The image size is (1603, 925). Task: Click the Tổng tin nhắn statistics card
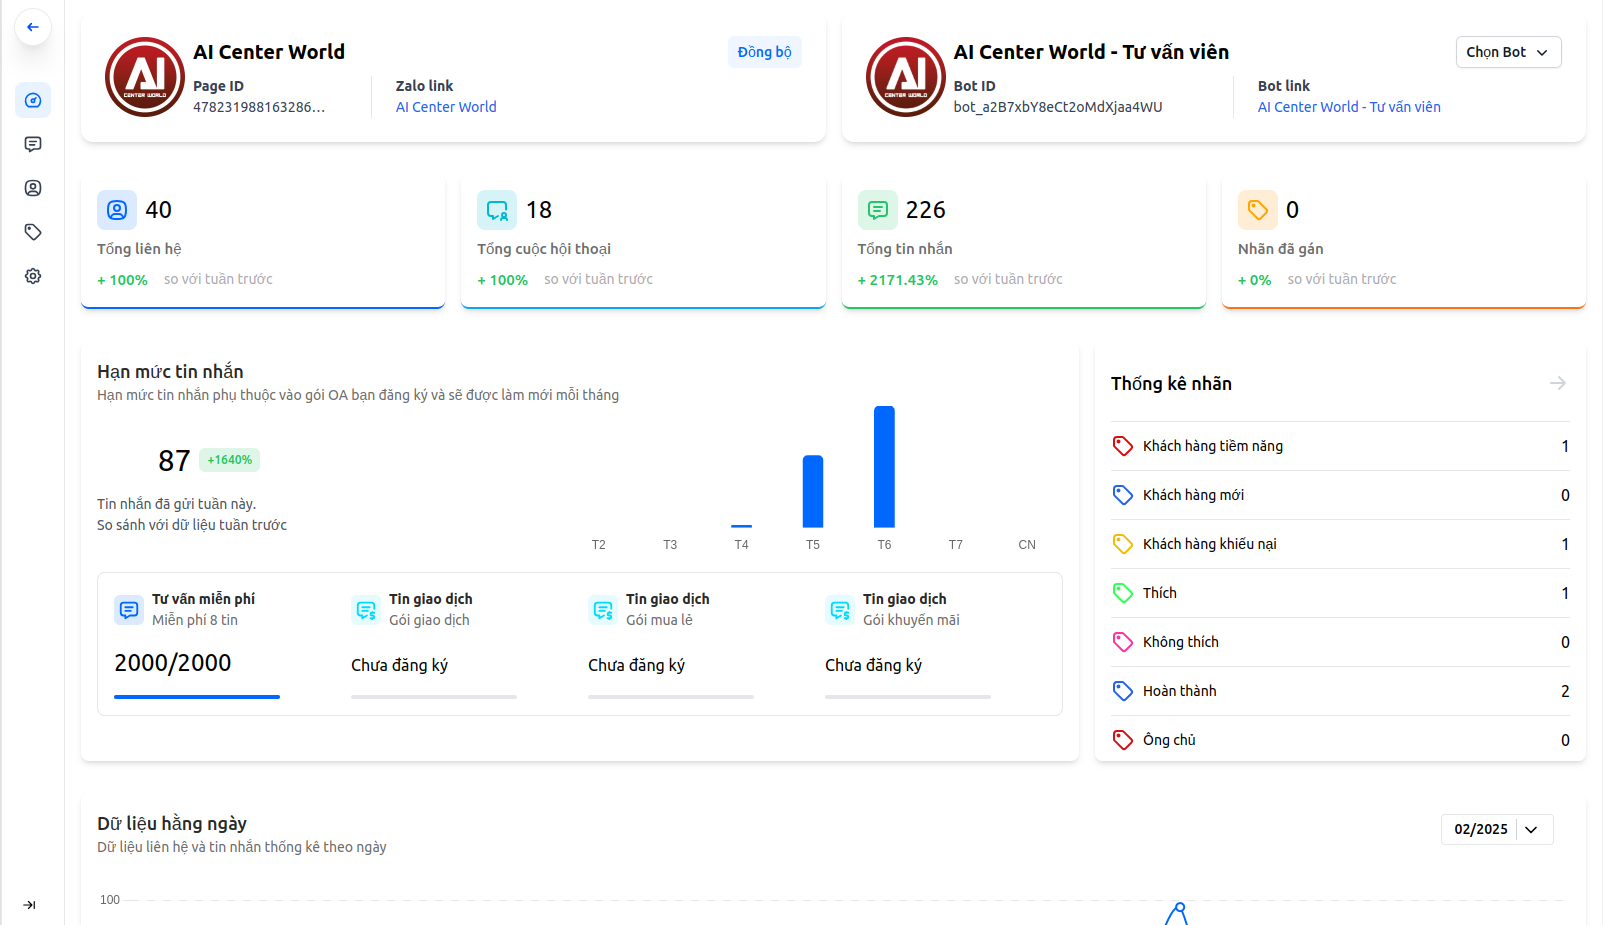(x=1023, y=243)
